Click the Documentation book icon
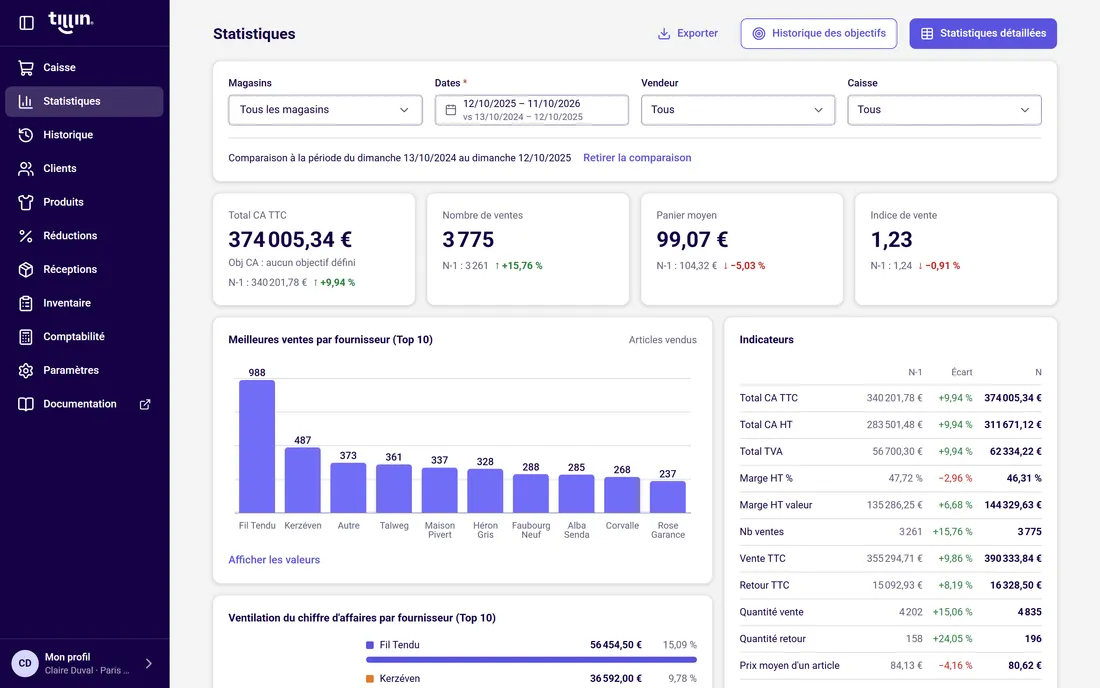 pos(26,404)
